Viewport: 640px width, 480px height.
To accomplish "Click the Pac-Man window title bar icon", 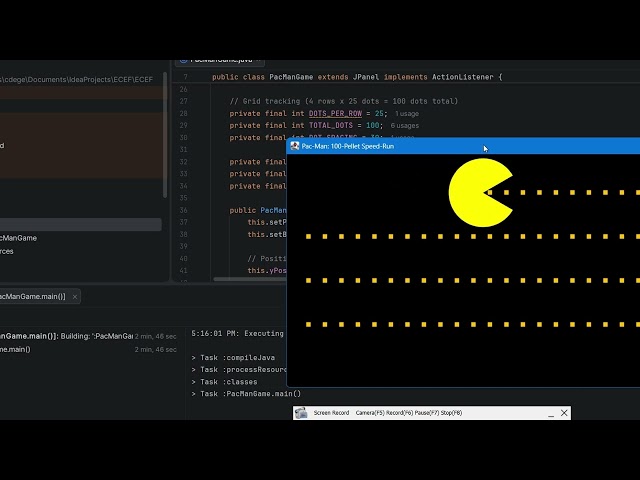I will click(x=295, y=146).
